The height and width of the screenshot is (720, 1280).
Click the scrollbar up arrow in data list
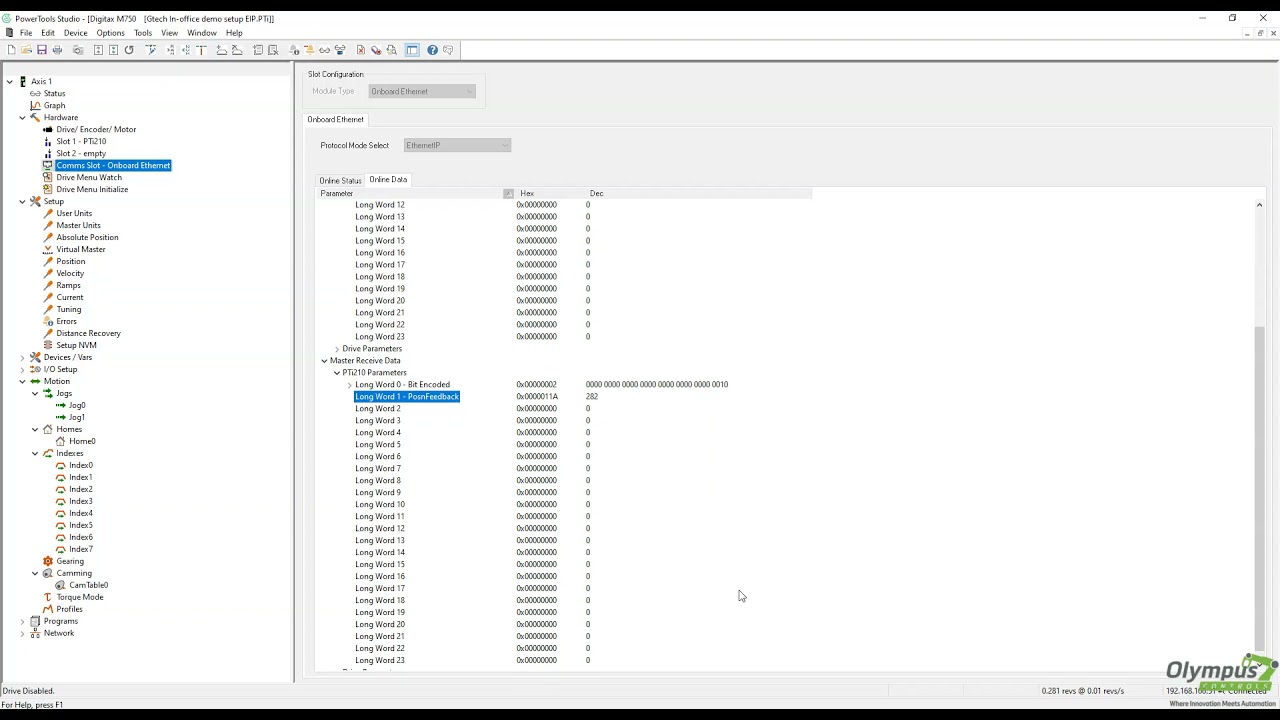[x=1260, y=205]
